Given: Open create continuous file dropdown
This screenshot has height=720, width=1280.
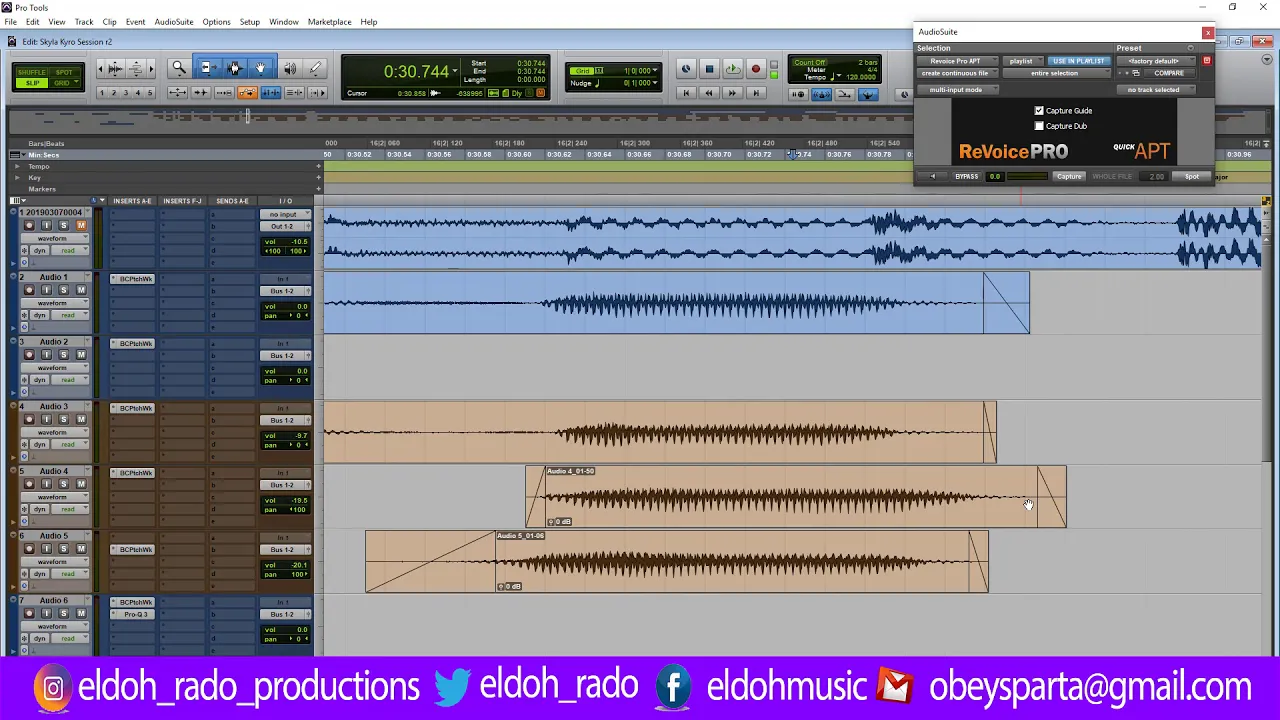Looking at the screenshot, I should 957,73.
